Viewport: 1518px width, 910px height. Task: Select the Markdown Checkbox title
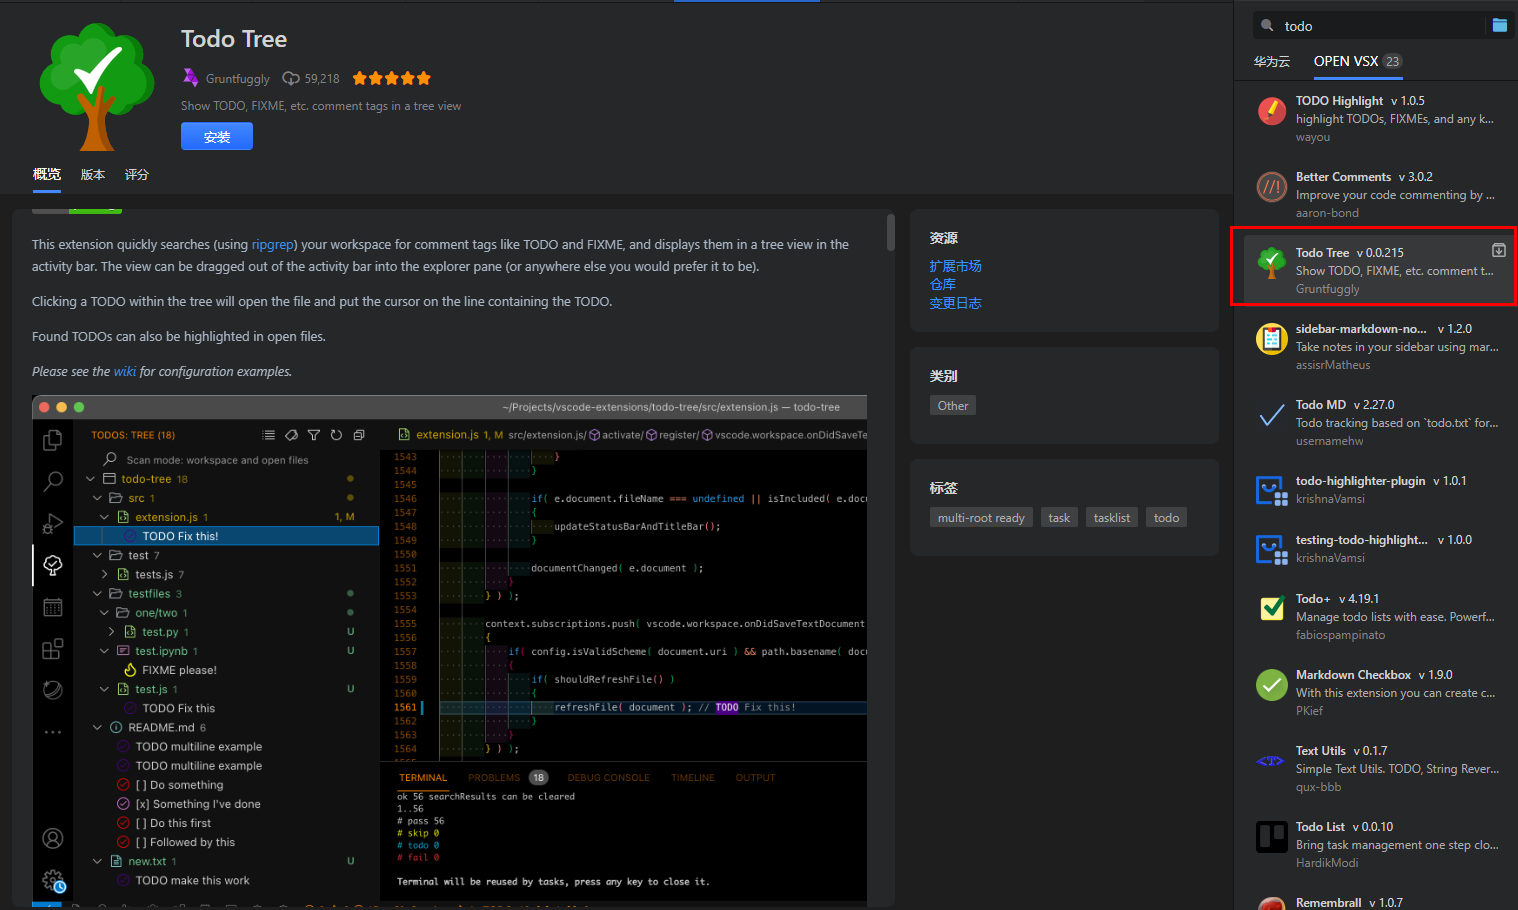click(x=1353, y=674)
